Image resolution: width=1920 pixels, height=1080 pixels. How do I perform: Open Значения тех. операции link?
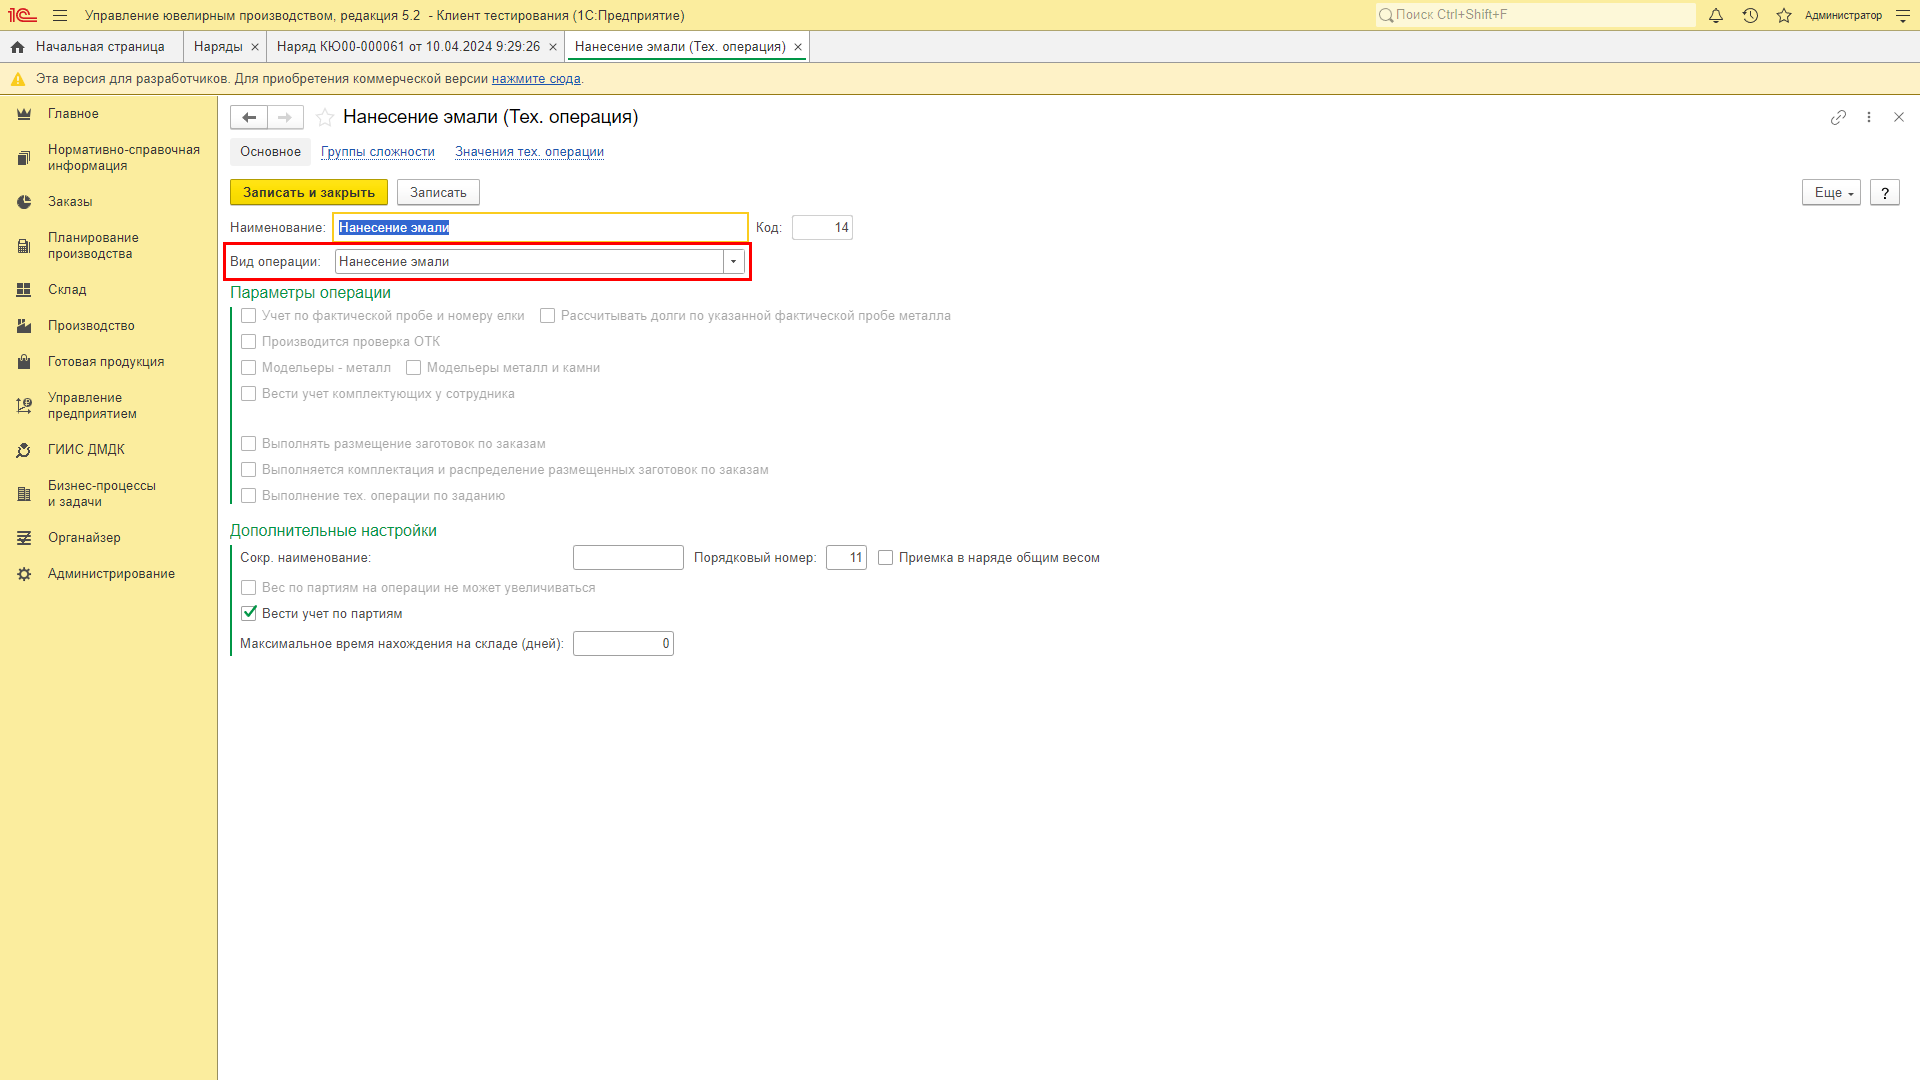(529, 152)
